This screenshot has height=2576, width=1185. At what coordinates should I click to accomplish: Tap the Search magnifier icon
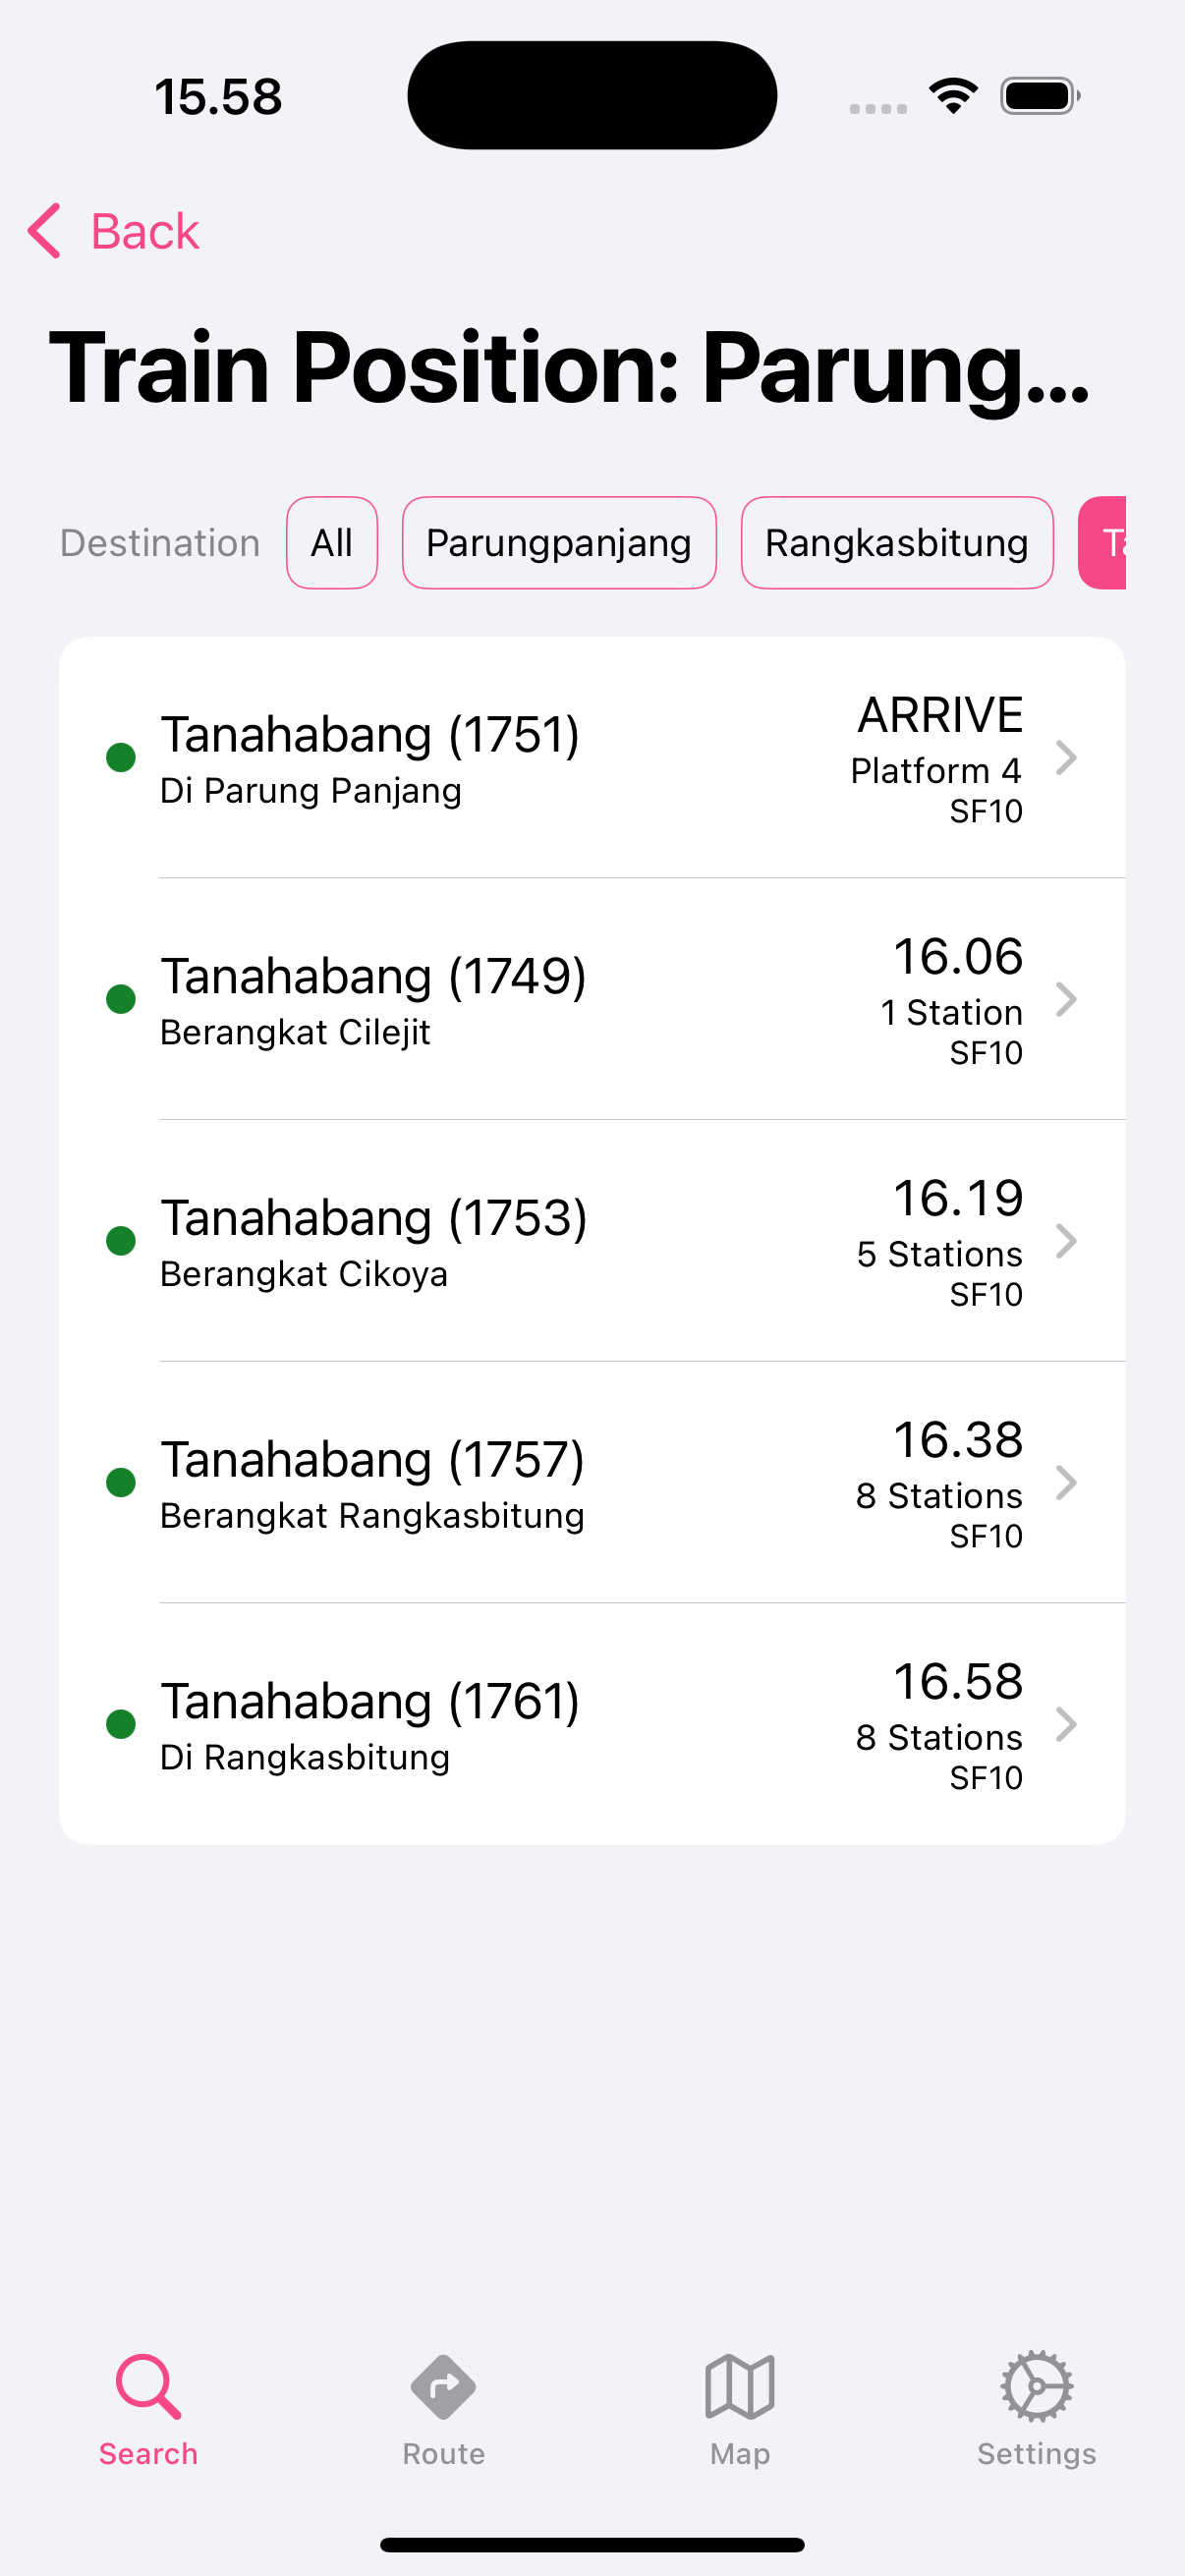[x=148, y=2386]
